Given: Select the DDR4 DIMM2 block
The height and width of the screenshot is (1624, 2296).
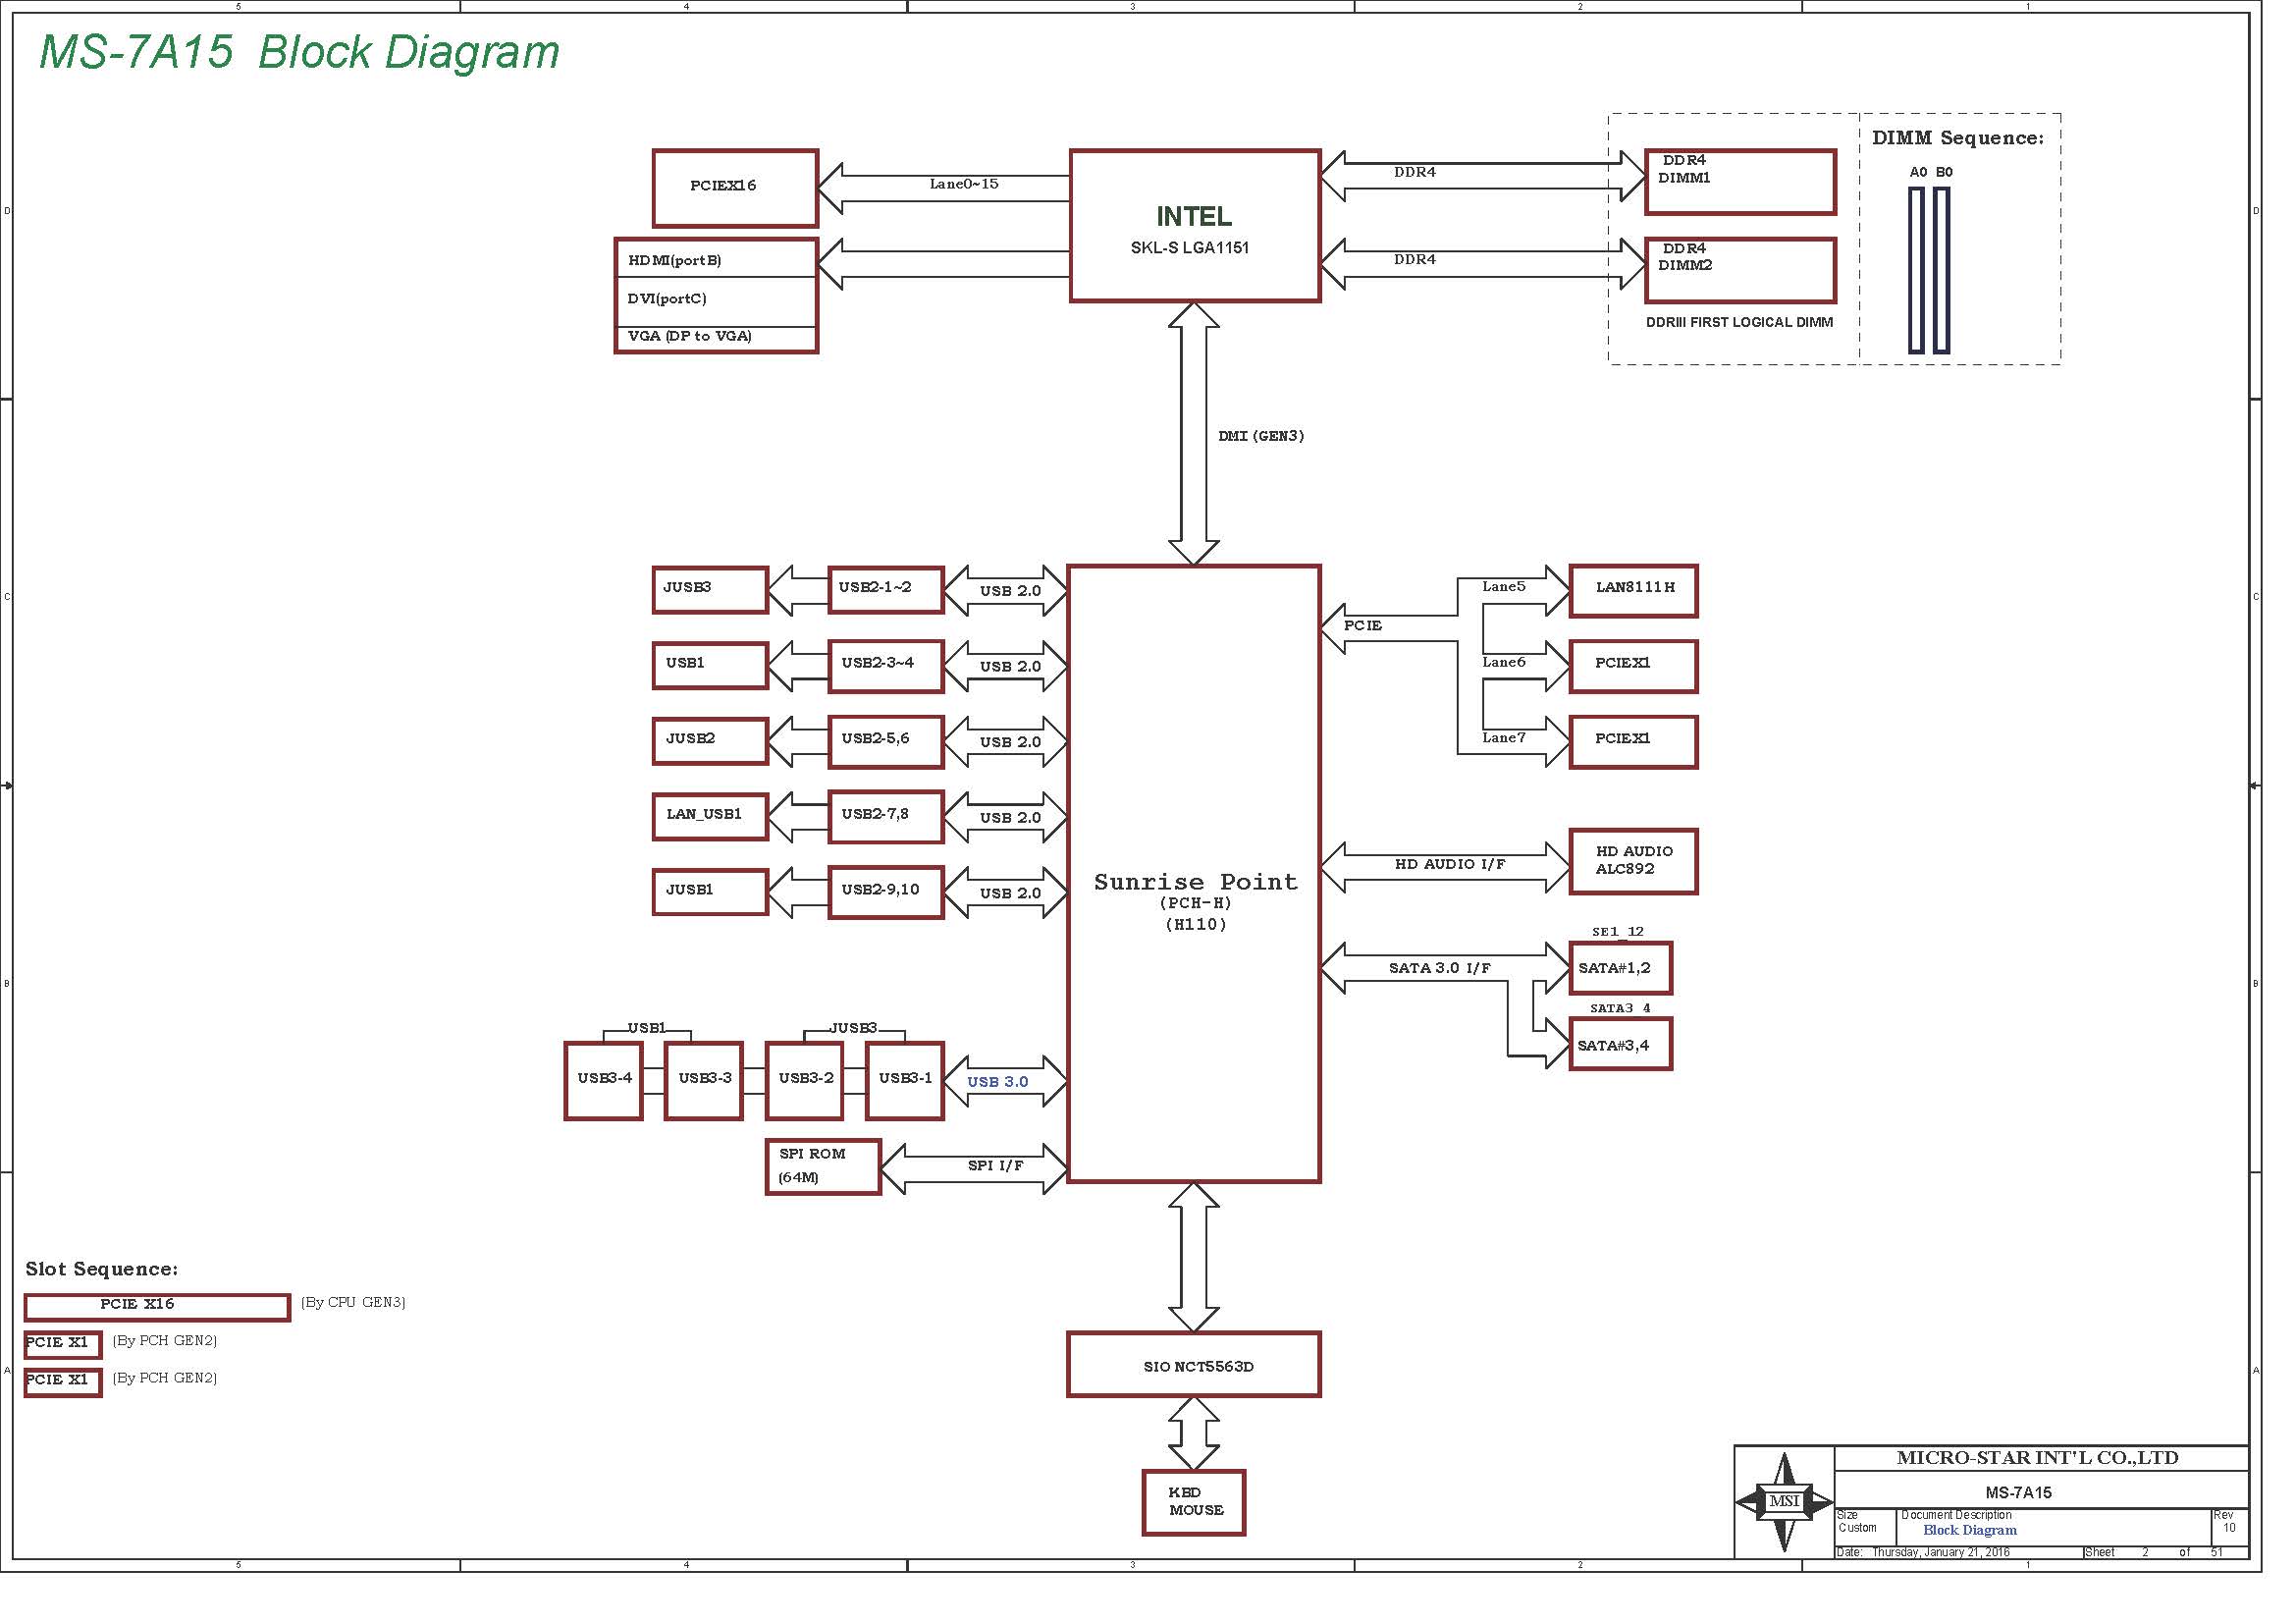Looking at the screenshot, I should pyautogui.click(x=1740, y=270).
